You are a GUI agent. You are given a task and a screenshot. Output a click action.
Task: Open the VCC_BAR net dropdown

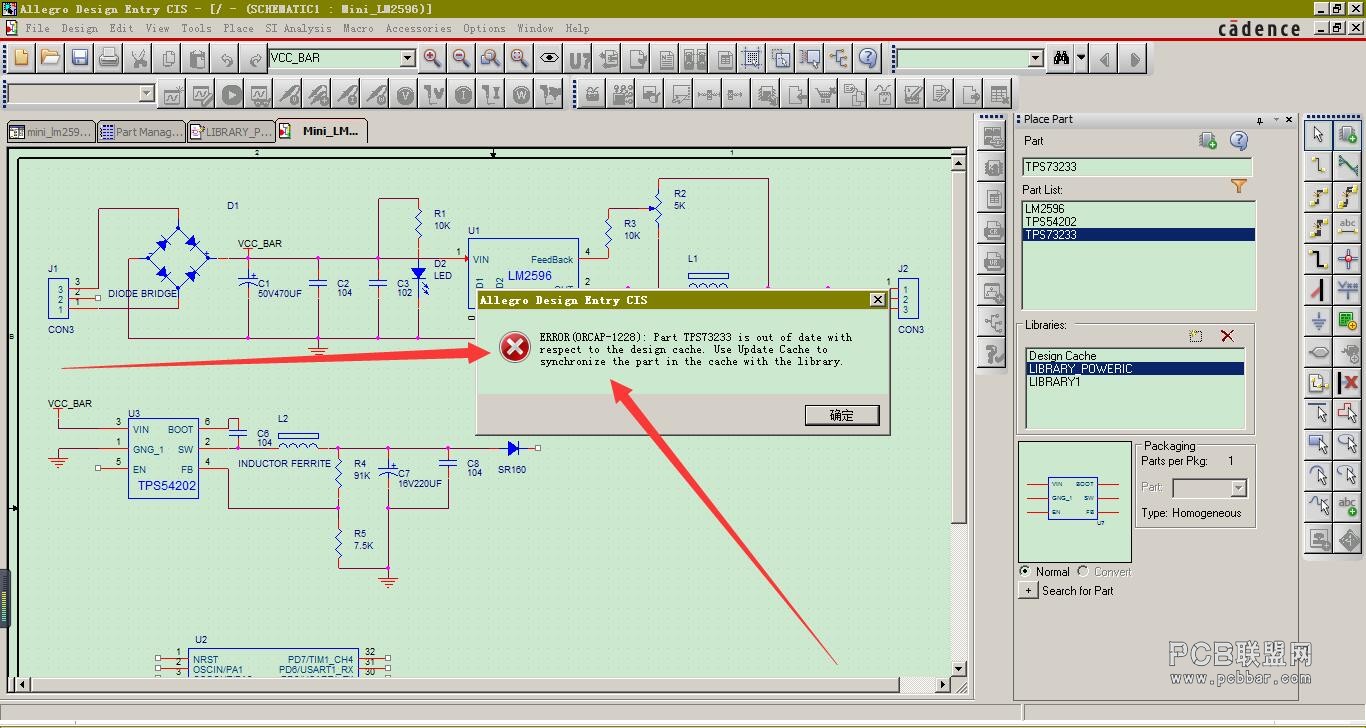tap(407, 59)
